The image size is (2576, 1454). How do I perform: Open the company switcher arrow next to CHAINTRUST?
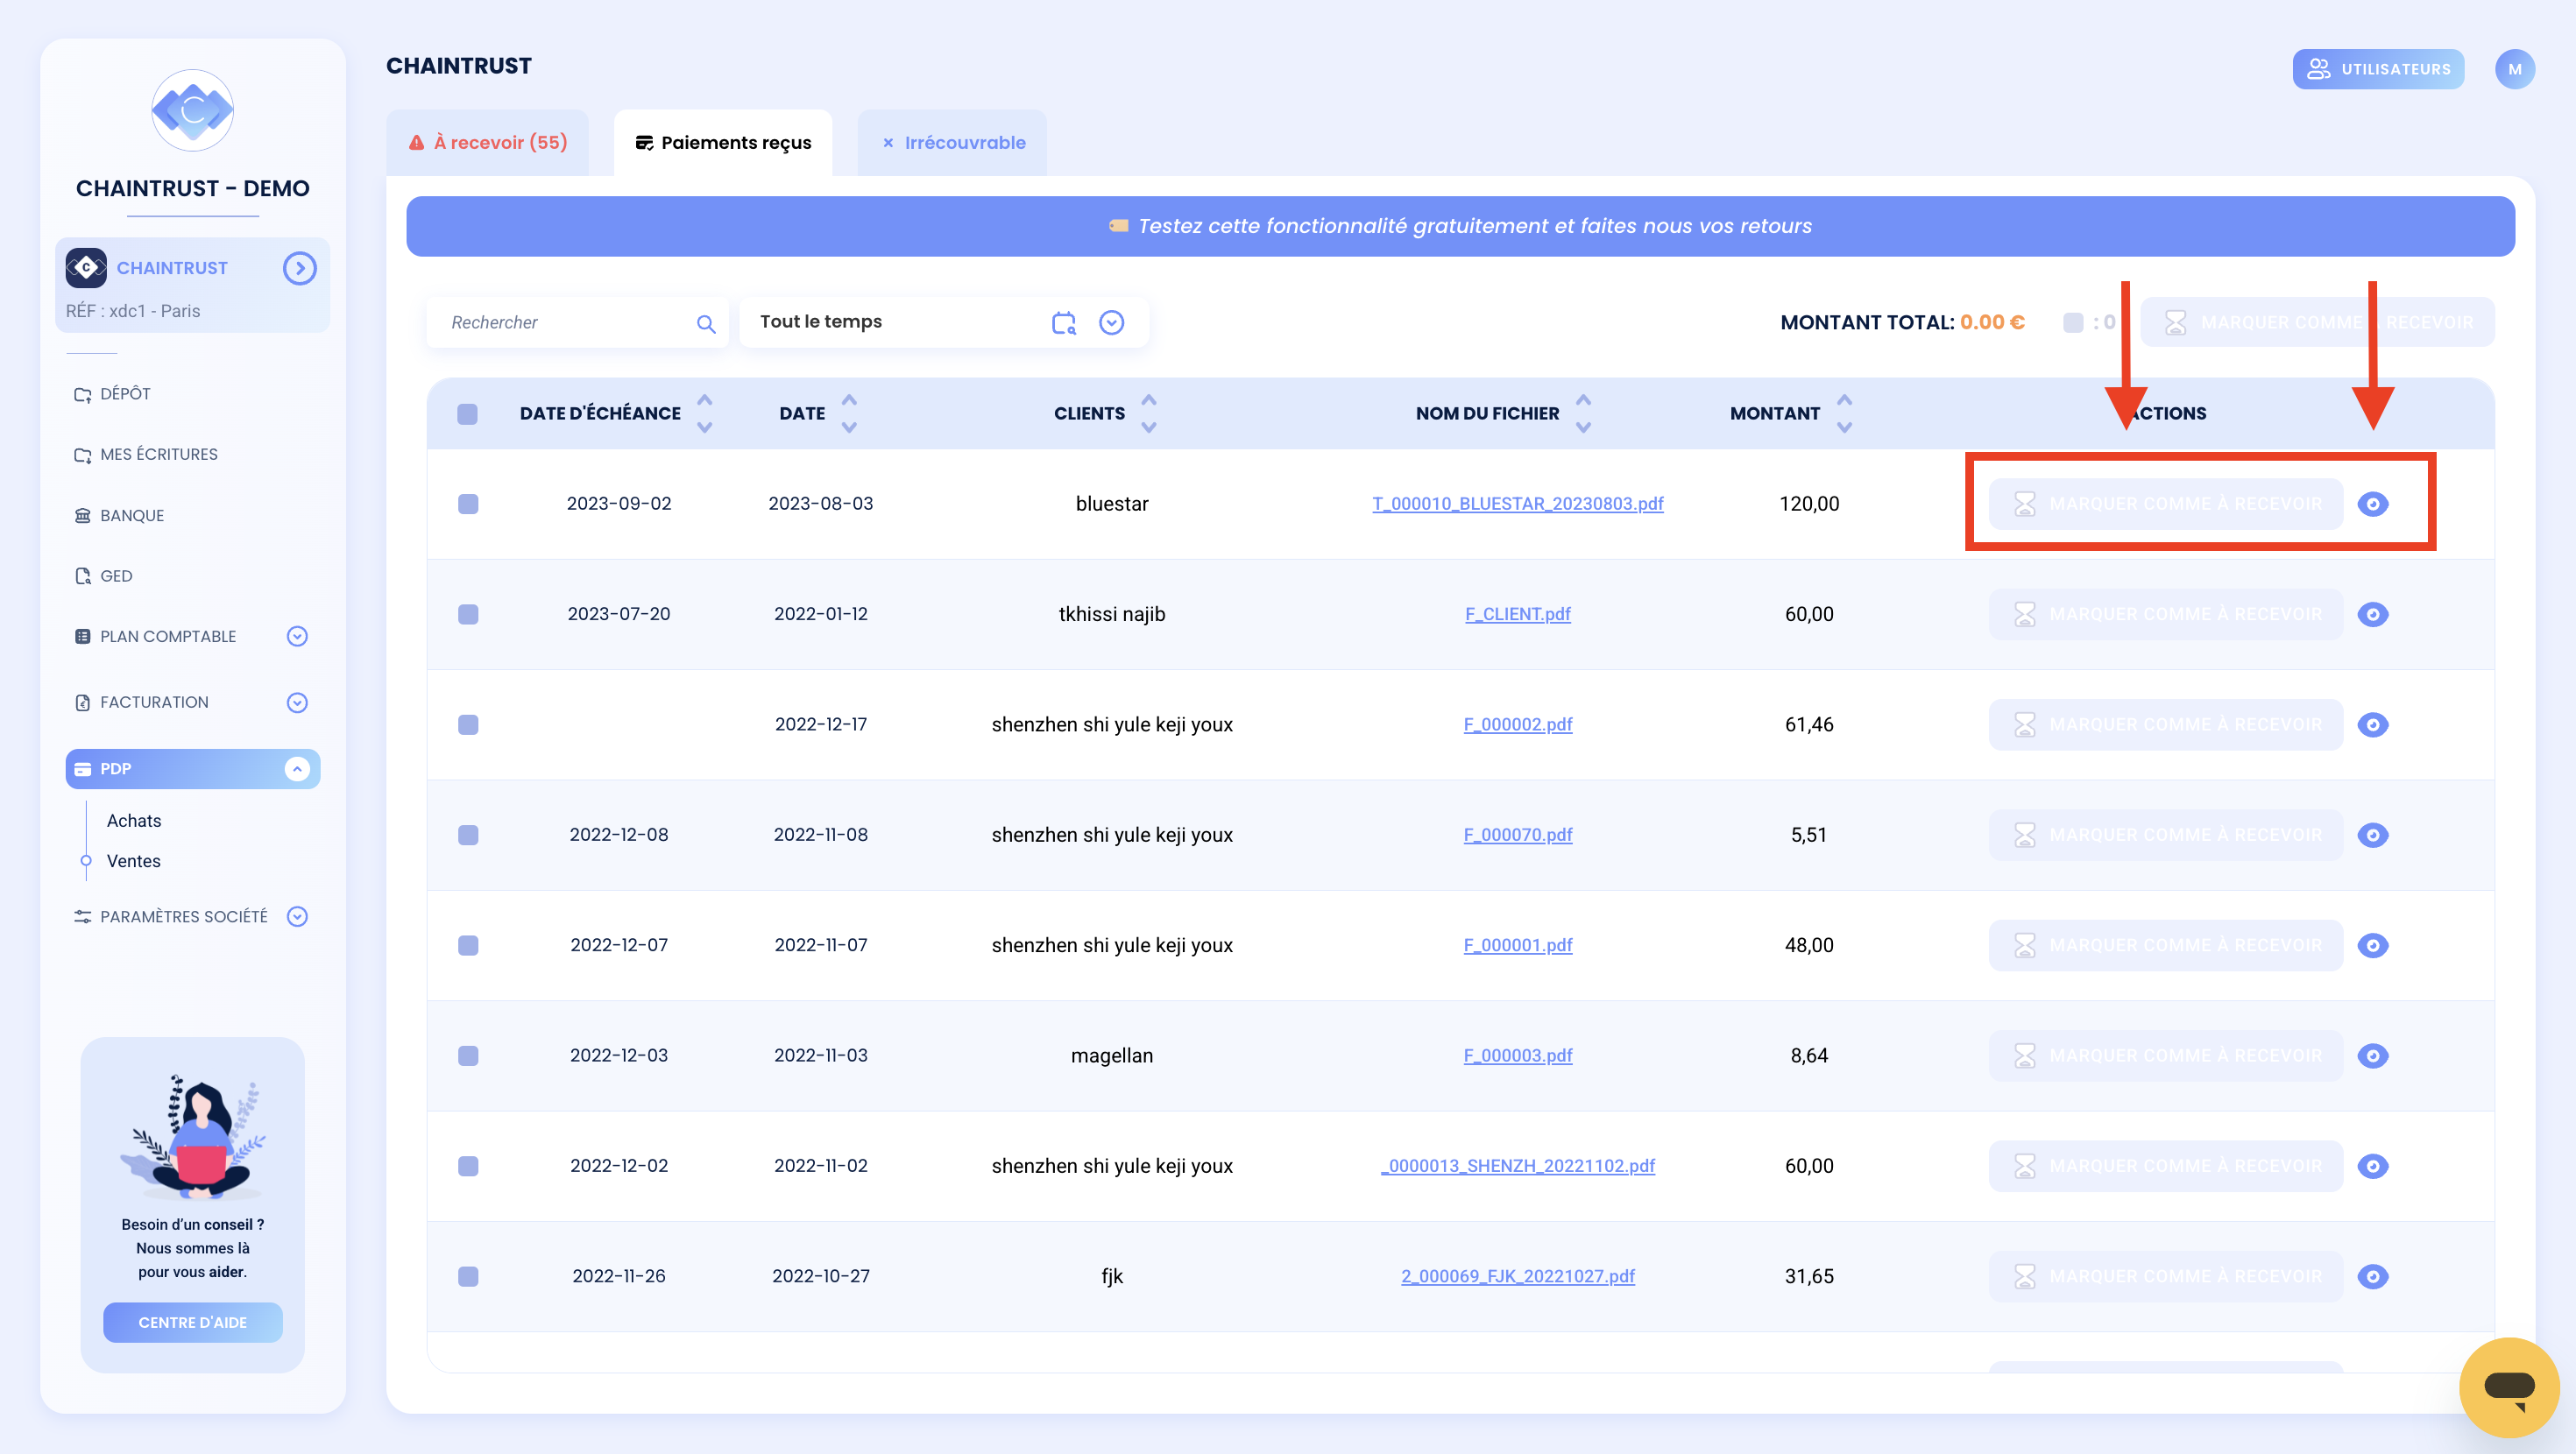(299, 268)
